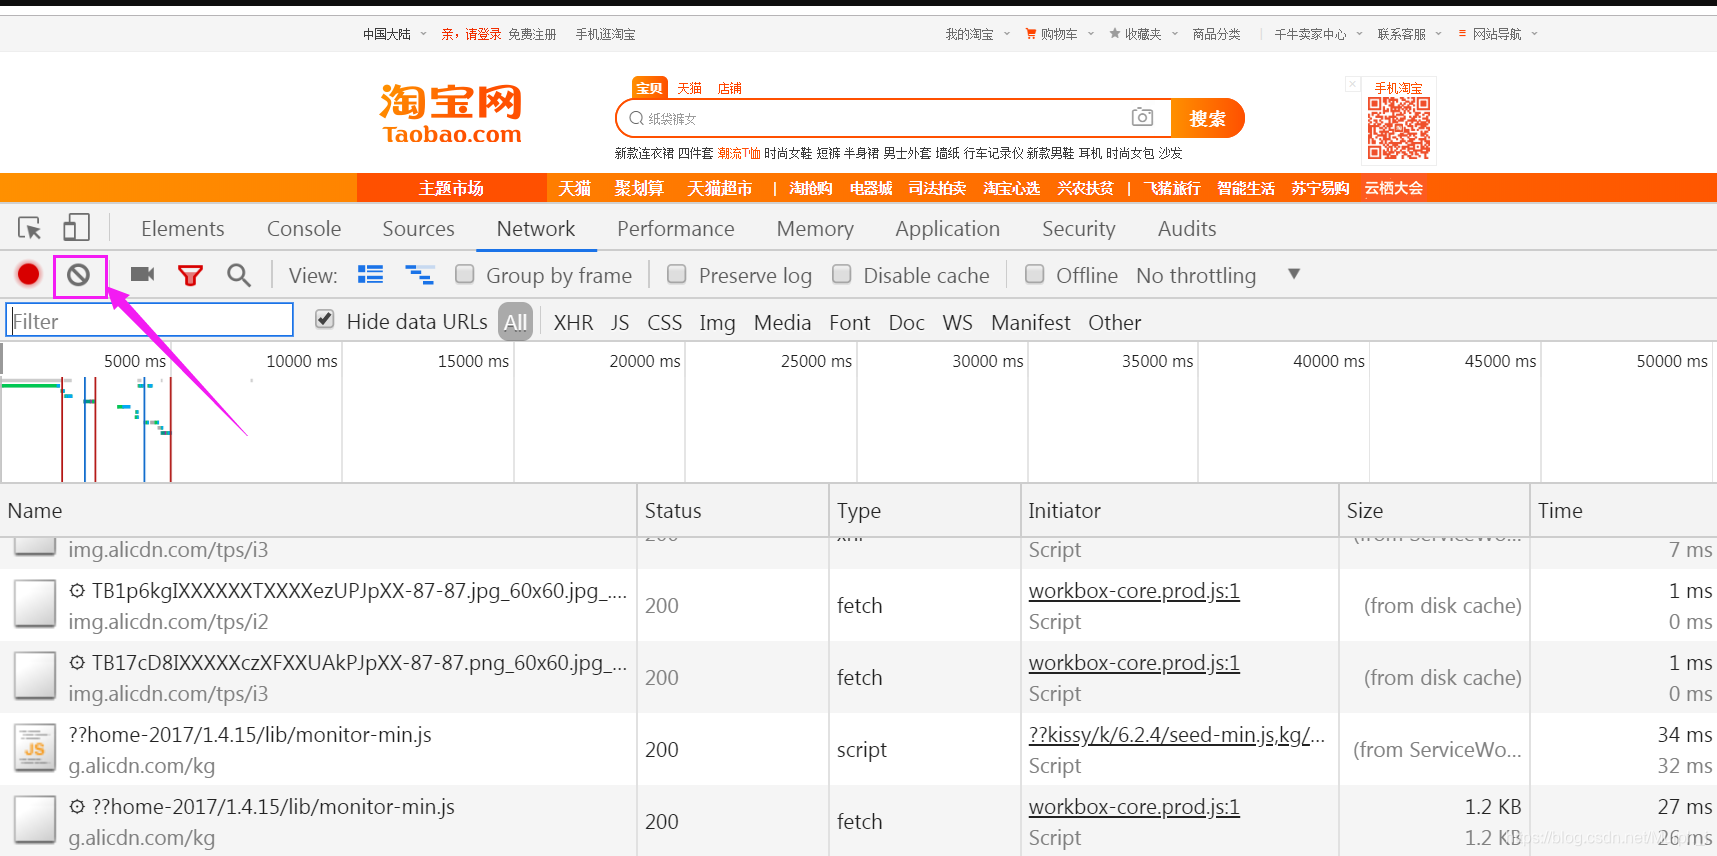Click the mobile Taobao QR code
The width and height of the screenshot is (1717, 856).
pyautogui.click(x=1399, y=128)
